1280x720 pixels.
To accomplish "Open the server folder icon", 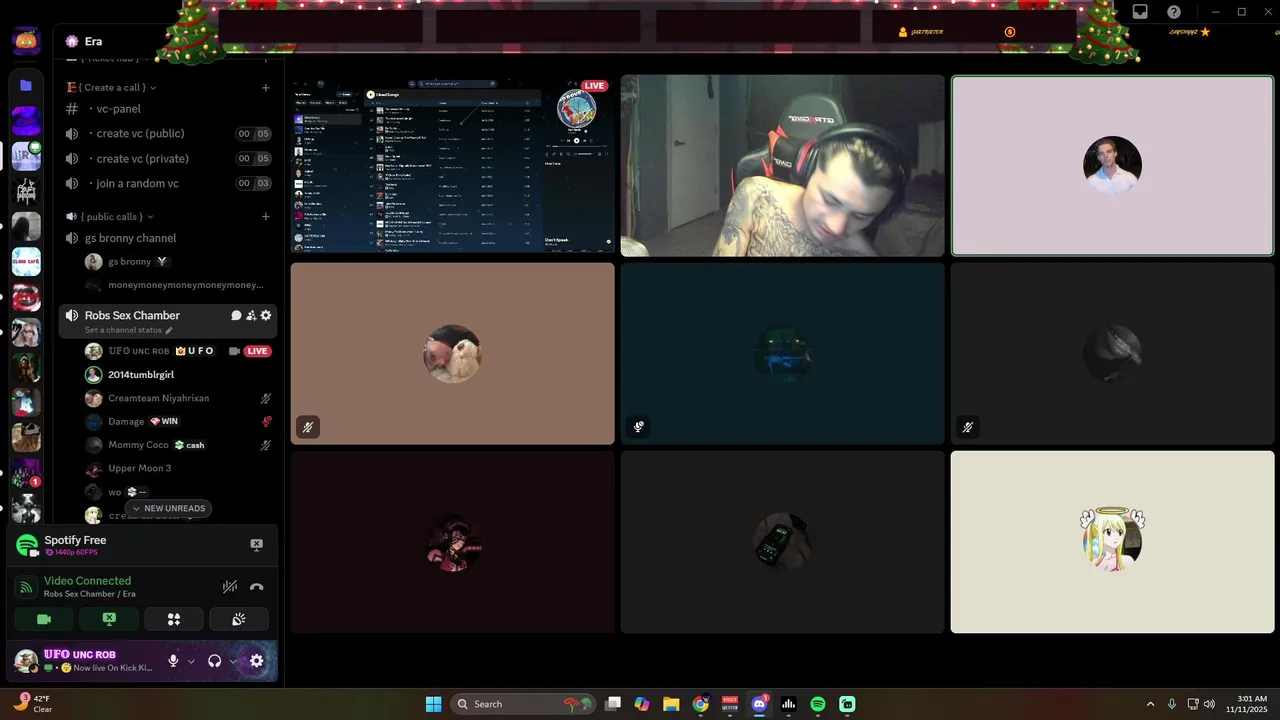I will coord(26,86).
